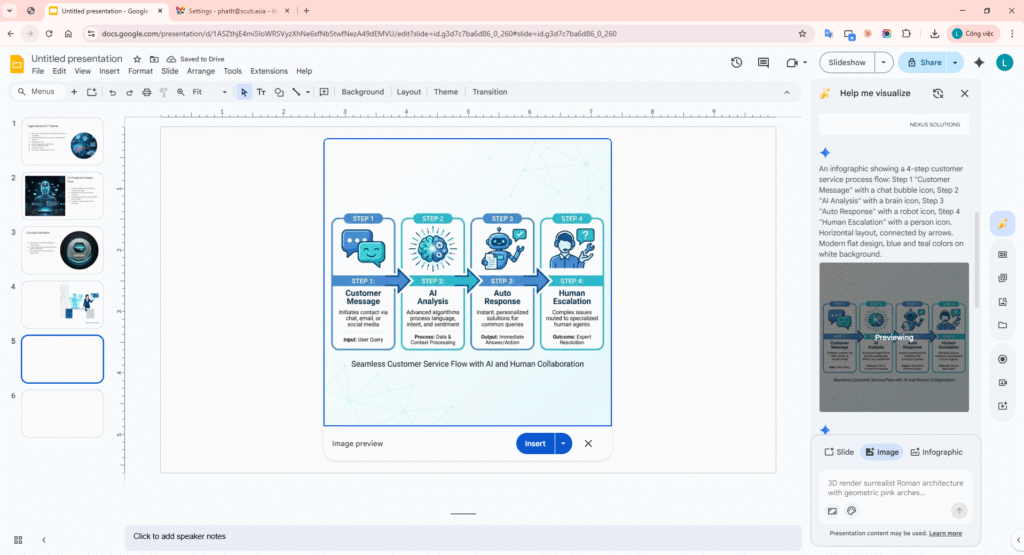Select the Shape tool in toolbar
Viewport: 1024px width, 555px height.
[x=279, y=92]
